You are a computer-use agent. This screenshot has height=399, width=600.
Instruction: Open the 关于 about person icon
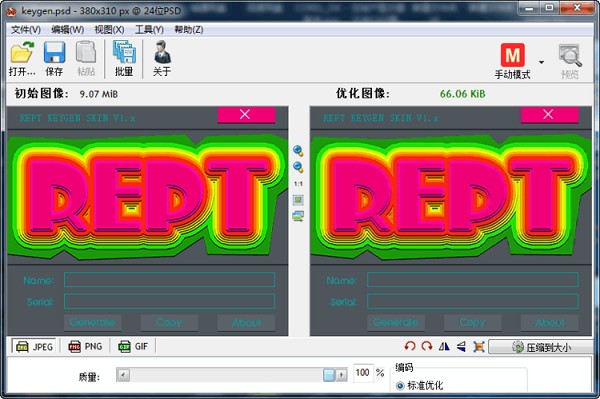tap(162, 58)
